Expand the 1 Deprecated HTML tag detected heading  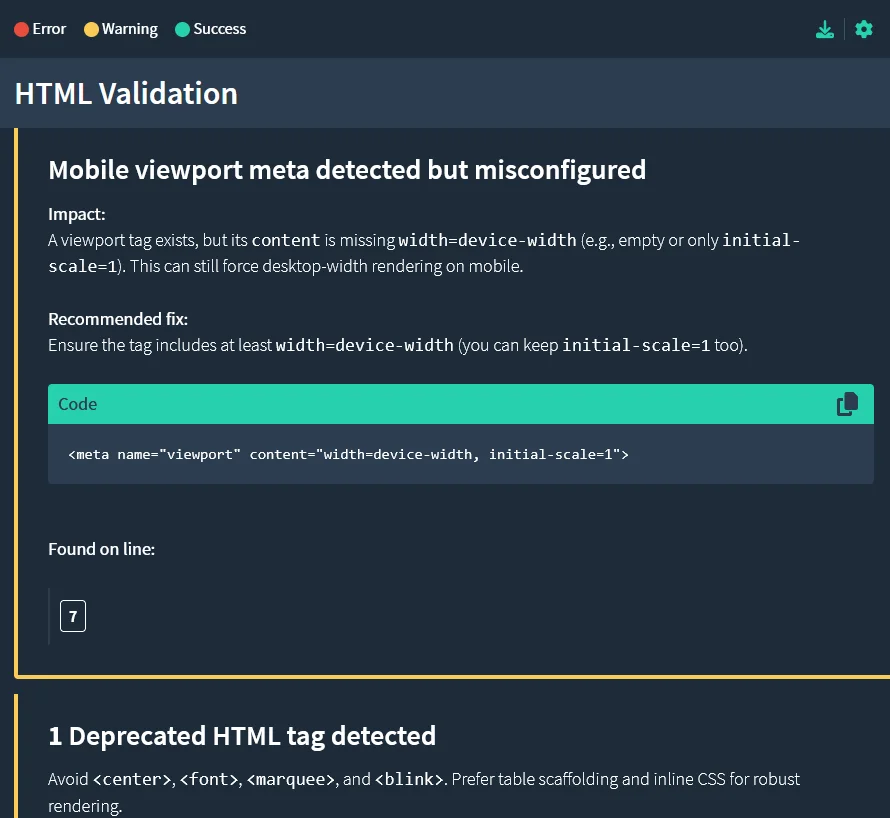coord(242,736)
